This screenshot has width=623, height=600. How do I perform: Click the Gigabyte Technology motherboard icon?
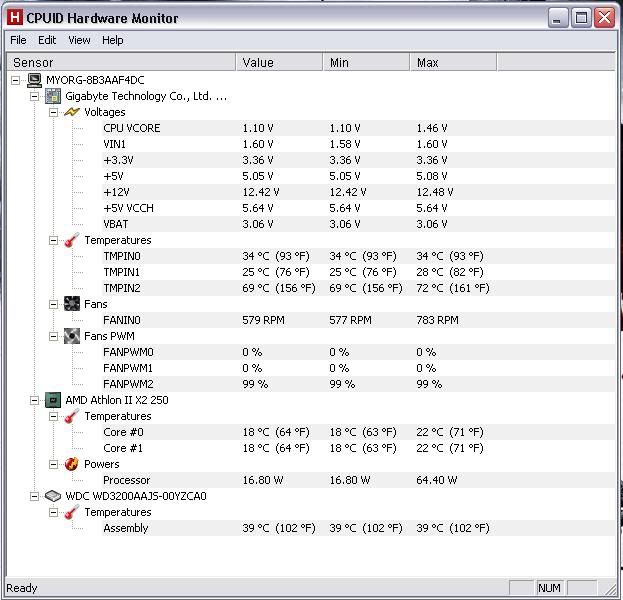(53, 96)
